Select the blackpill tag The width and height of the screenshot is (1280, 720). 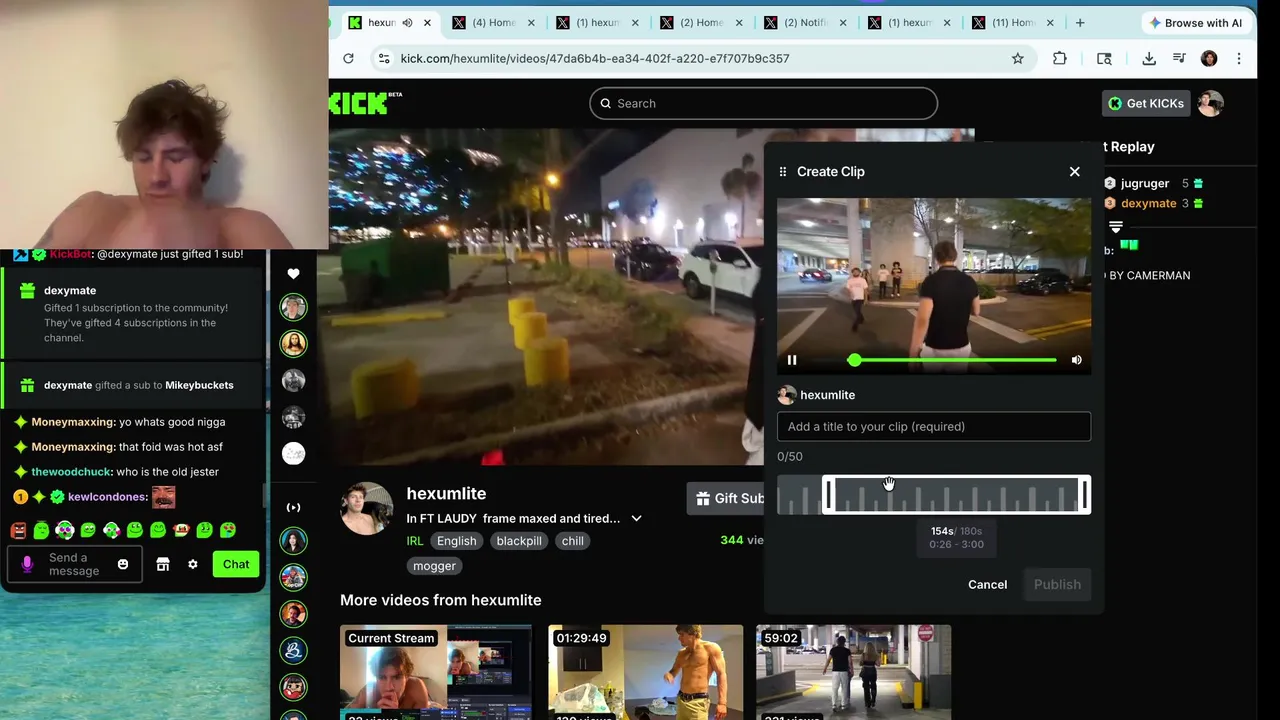click(x=519, y=541)
